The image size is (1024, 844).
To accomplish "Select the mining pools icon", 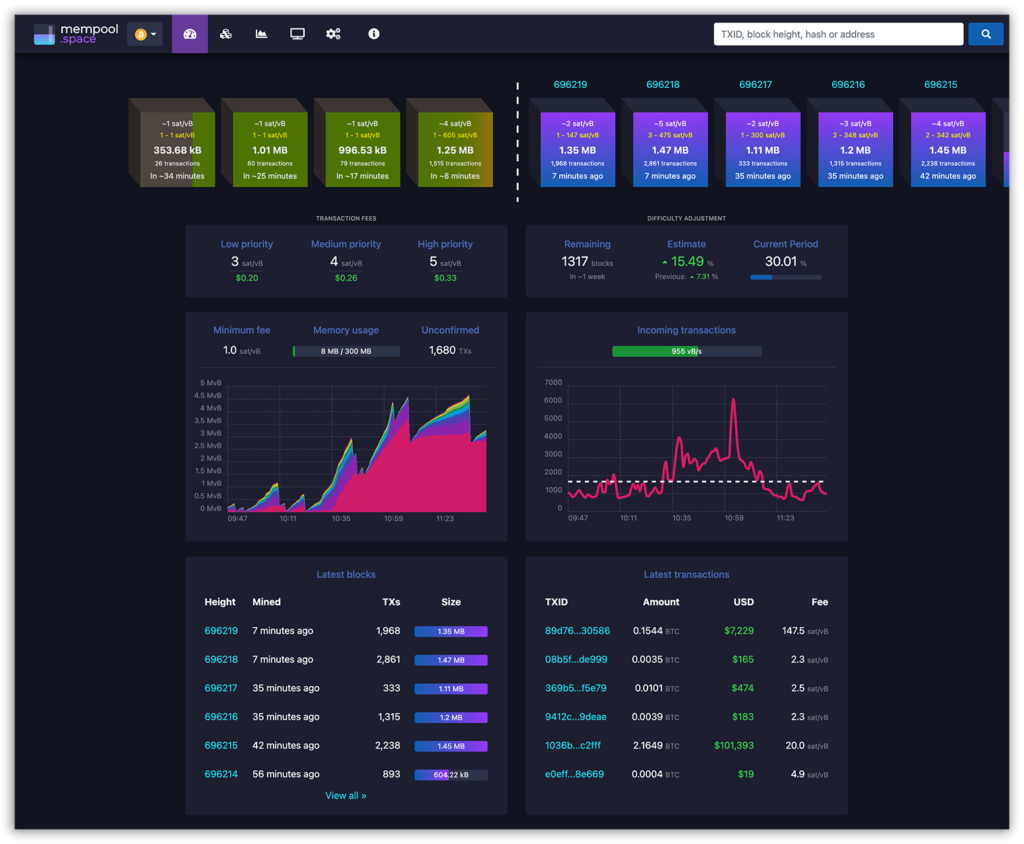I will [225, 33].
